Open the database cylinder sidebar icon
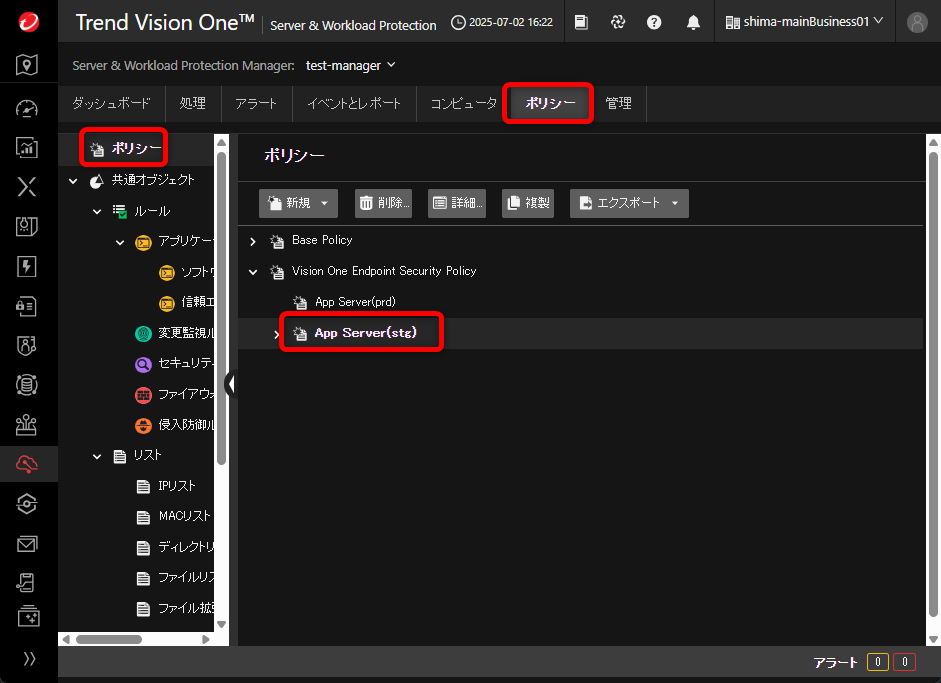The image size is (941, 683). pyautogui.click(x=27, y=385)
